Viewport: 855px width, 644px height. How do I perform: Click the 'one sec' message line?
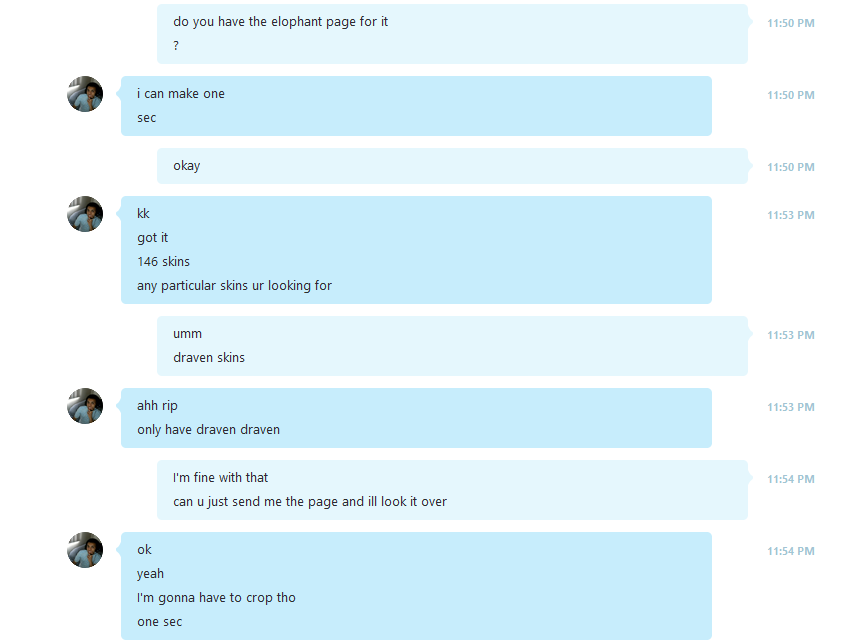(x=159, y=622)
